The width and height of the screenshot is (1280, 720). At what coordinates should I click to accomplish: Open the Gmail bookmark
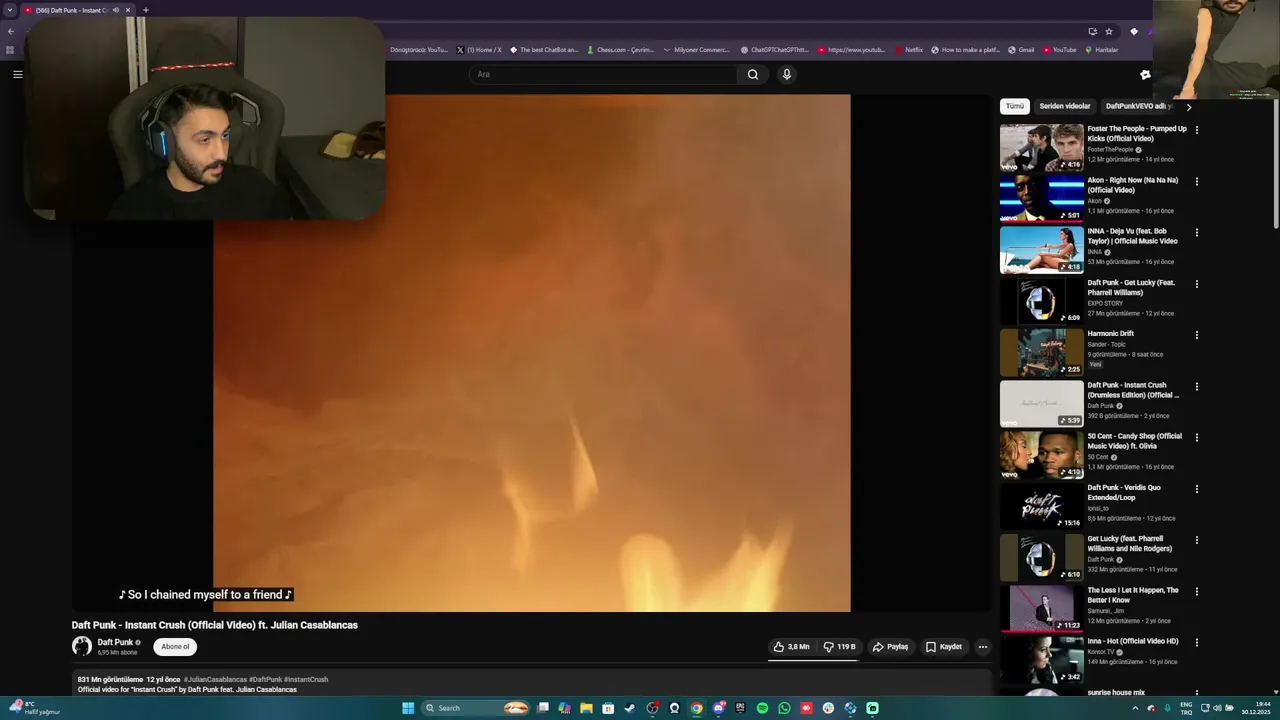pos(1021,50)
